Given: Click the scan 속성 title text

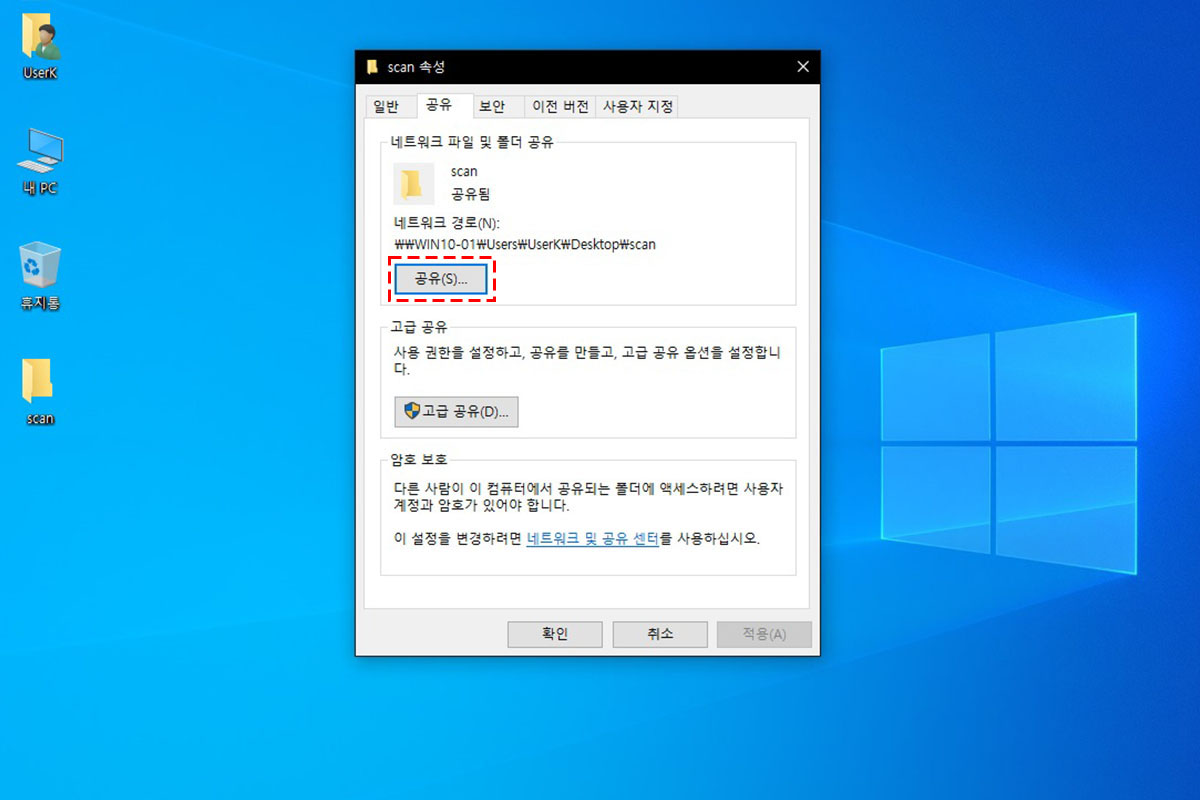Looking at the screenshot, I should pos(416,67).
